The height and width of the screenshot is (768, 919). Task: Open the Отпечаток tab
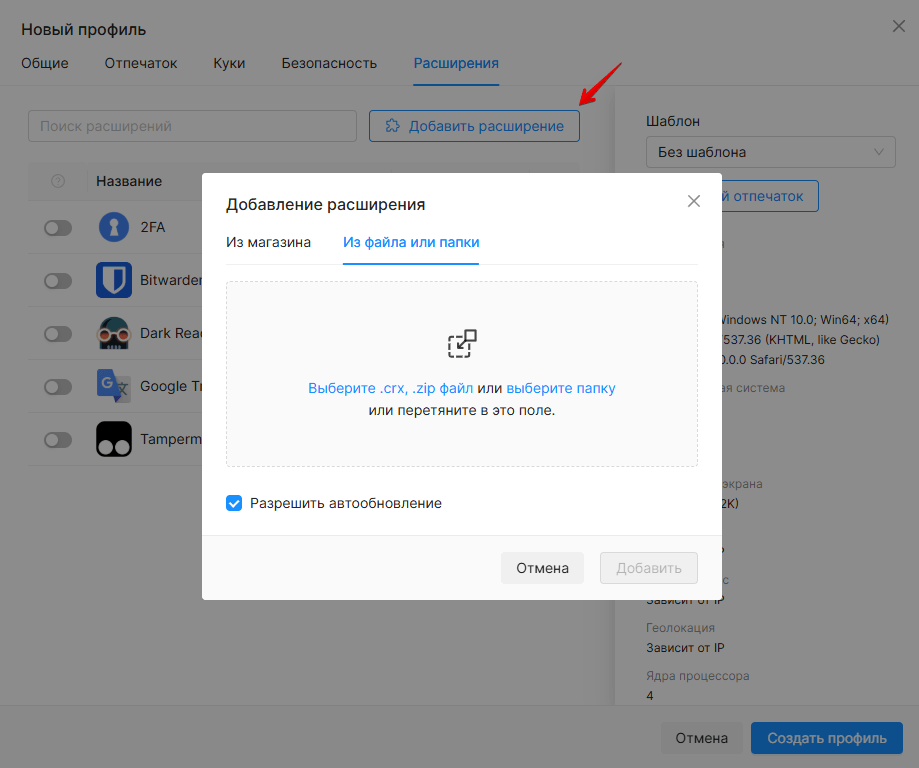(141, 63)
